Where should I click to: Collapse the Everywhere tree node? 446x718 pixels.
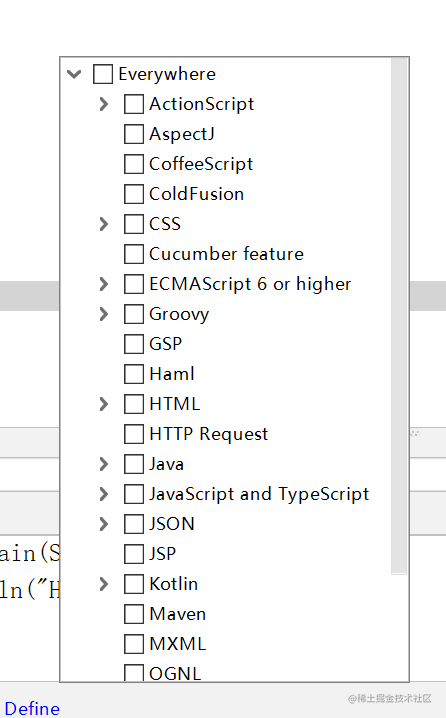(74, 74)
